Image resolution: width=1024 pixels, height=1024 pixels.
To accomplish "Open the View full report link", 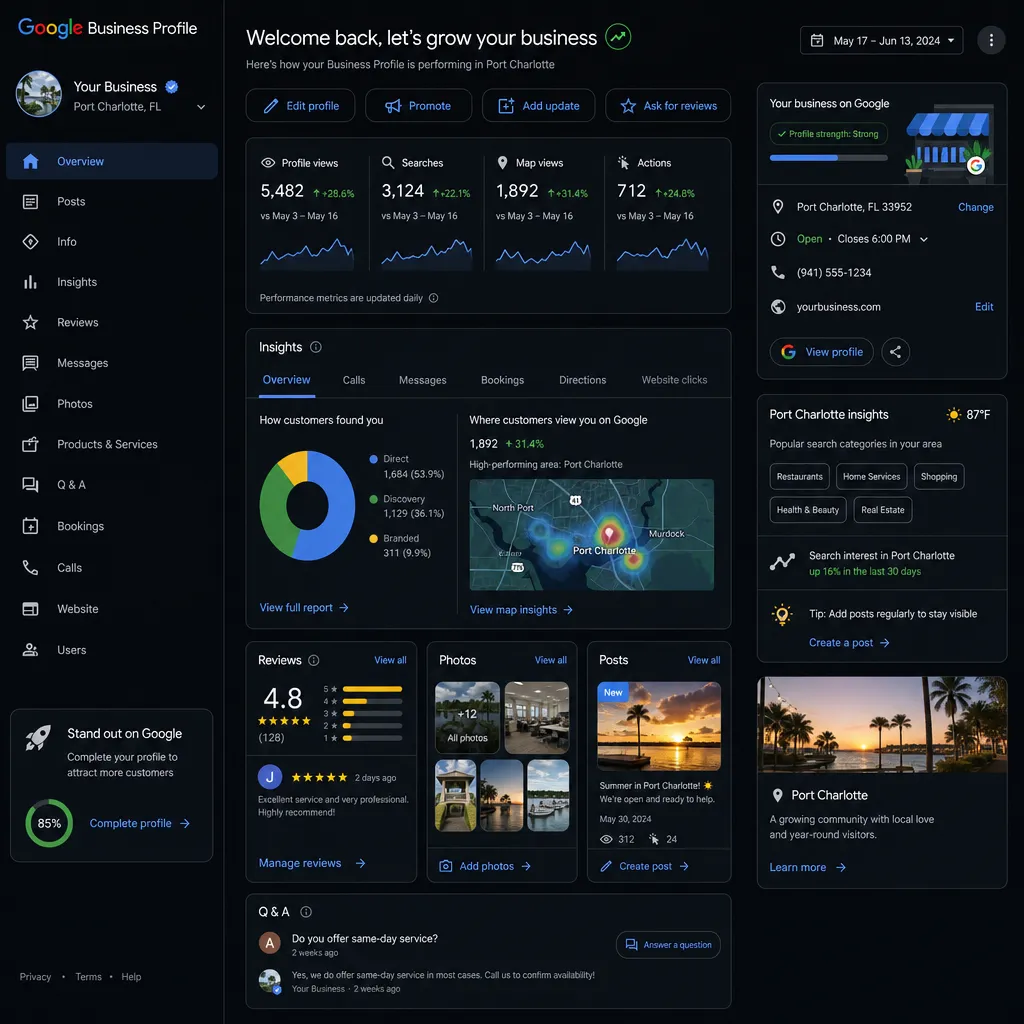I will (x=304, y=608).
